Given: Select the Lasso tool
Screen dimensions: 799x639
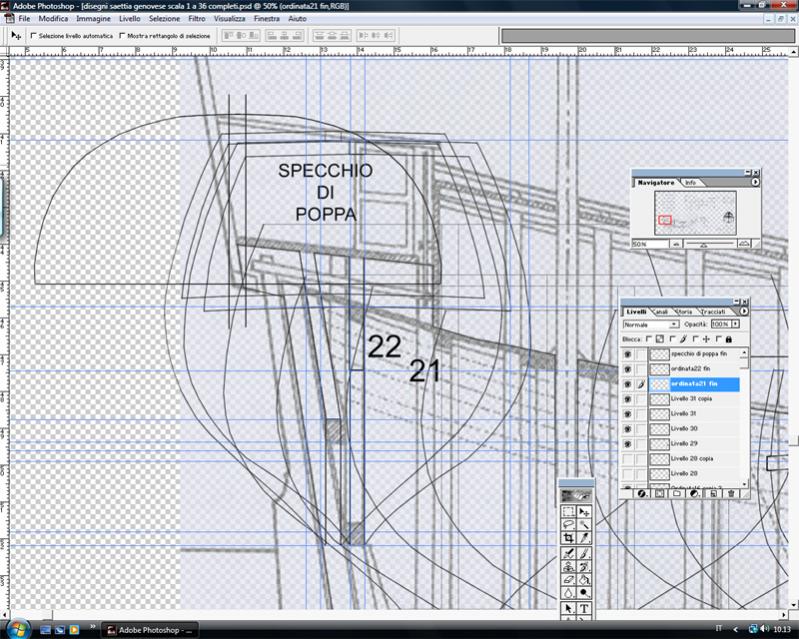Looking at the screenshot, I should [x=568, y=524].
